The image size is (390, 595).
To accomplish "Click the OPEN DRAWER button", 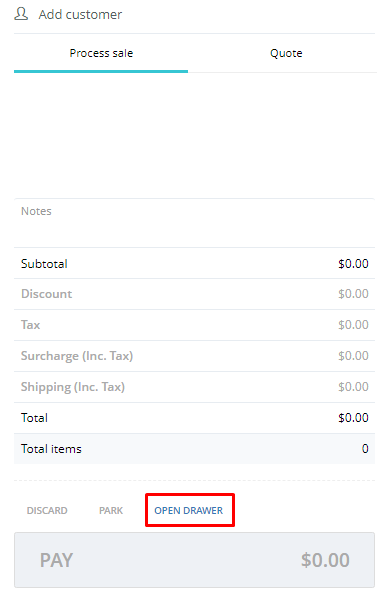I will (x=189, y=511).
